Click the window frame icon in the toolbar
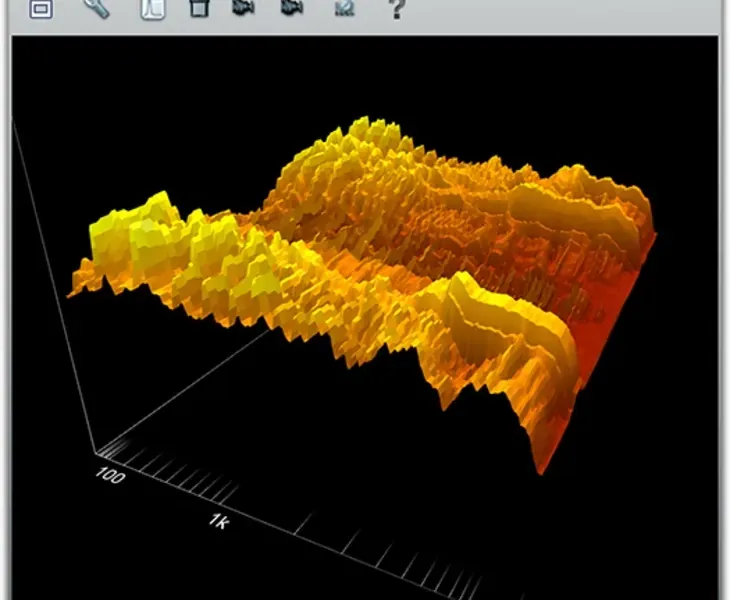Viewport: 730px width, 600px height. coord(41,8)
